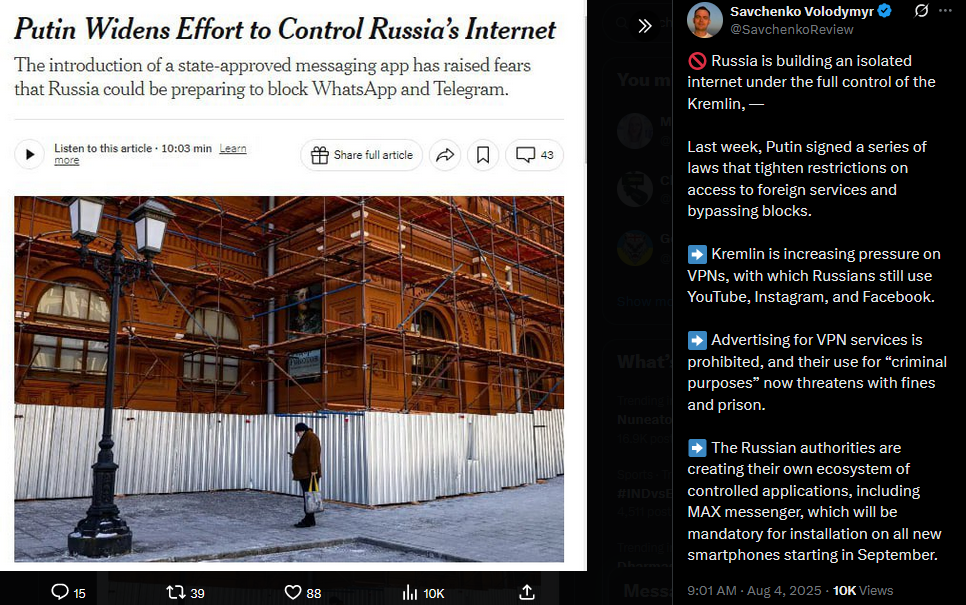View analytics via the bar chart icon
The image size is (966, 605).
tap(410, 593)
